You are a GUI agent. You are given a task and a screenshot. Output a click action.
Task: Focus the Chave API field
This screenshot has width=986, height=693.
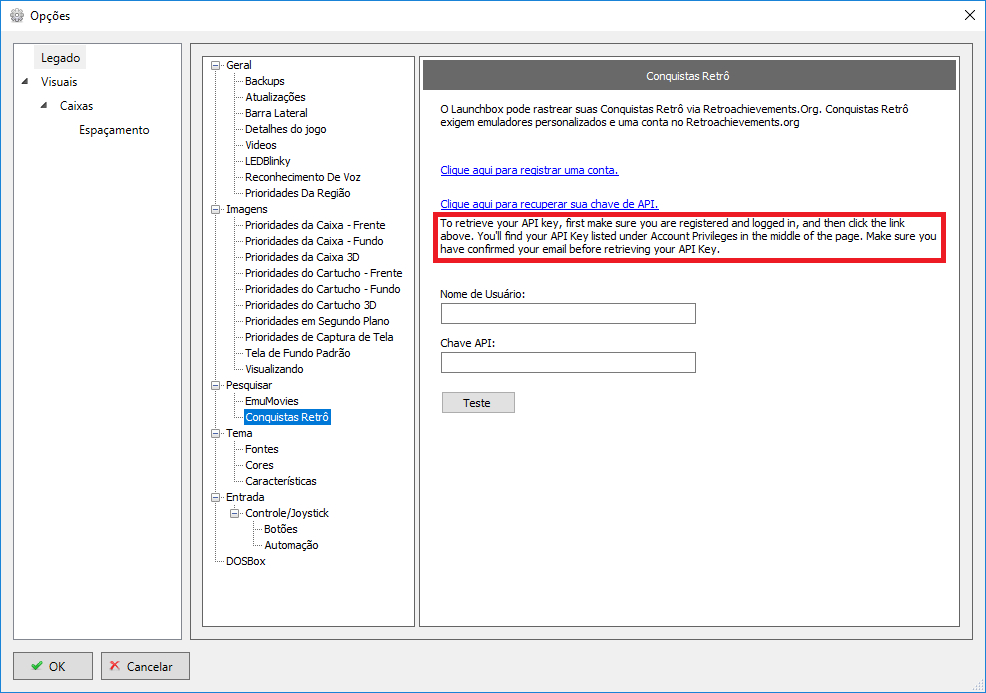point(568,363)
